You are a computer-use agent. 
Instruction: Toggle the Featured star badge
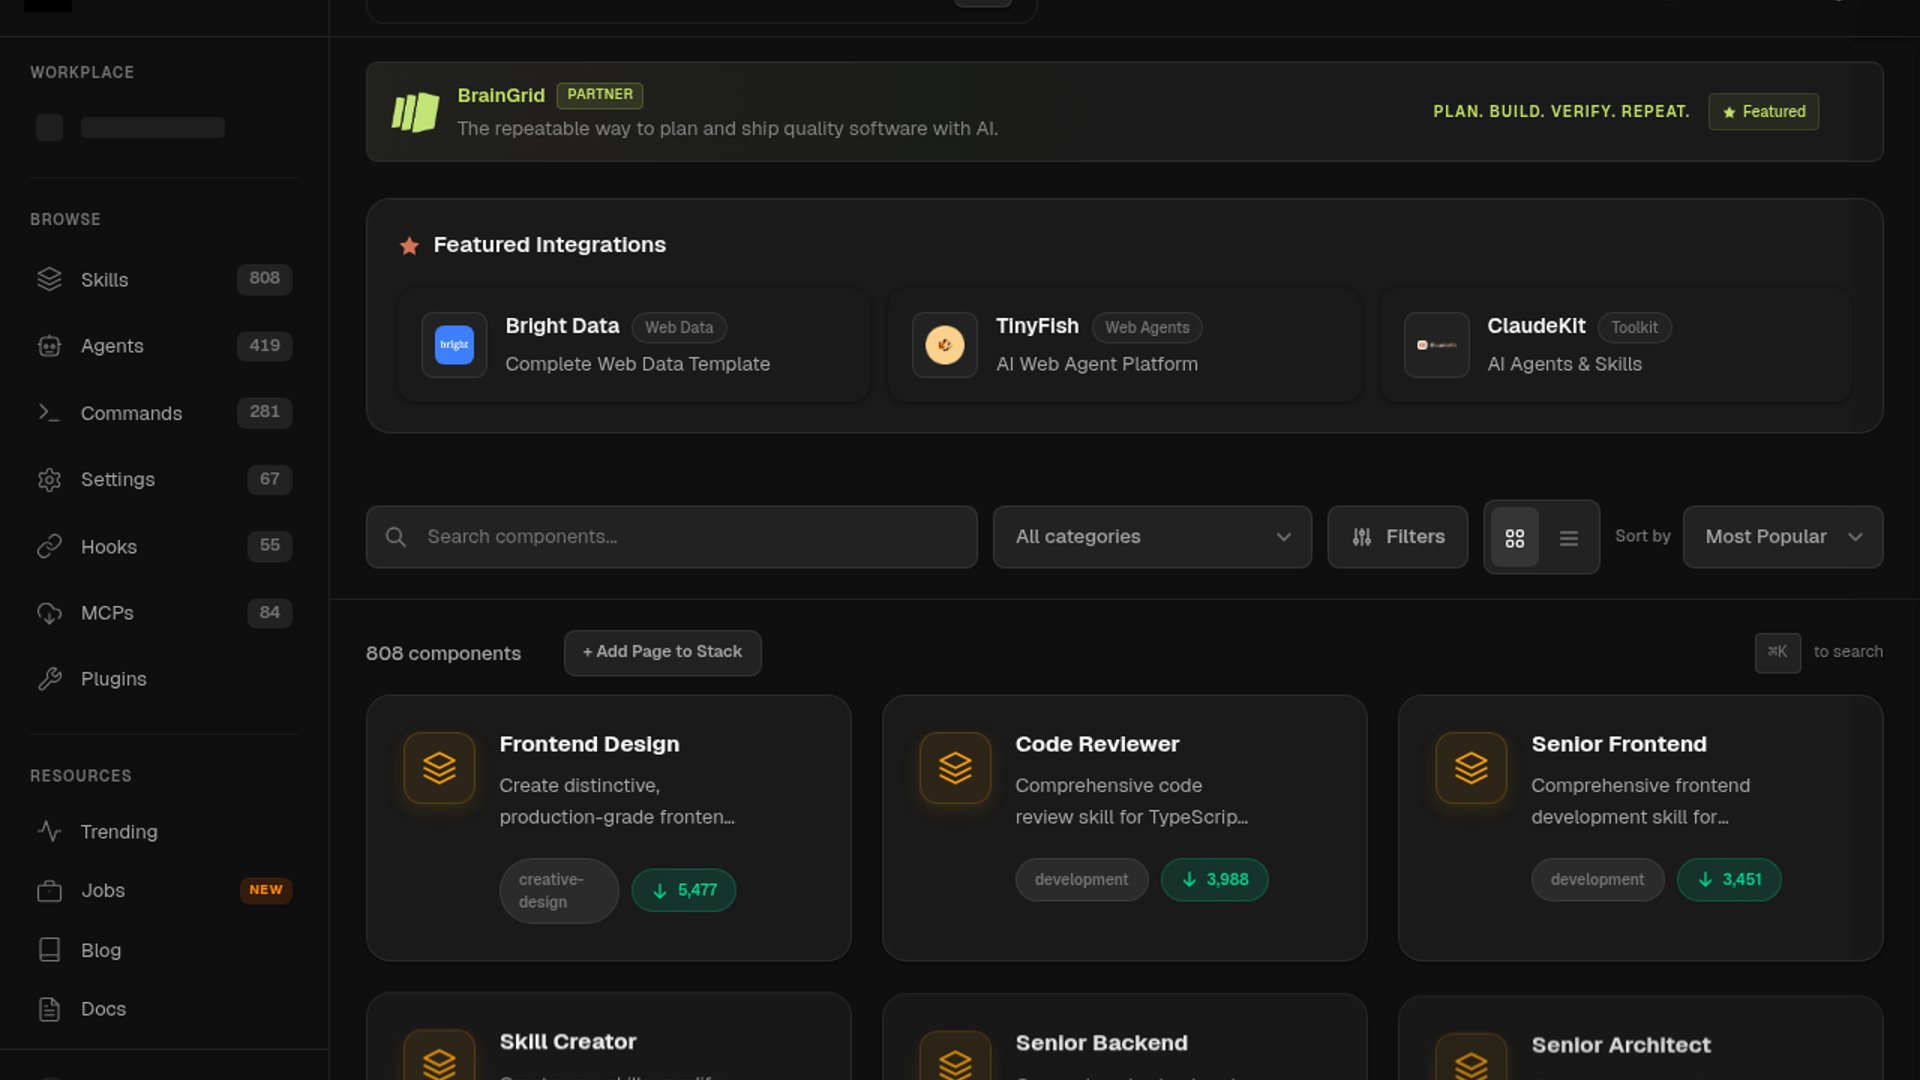click(1763, 112)
